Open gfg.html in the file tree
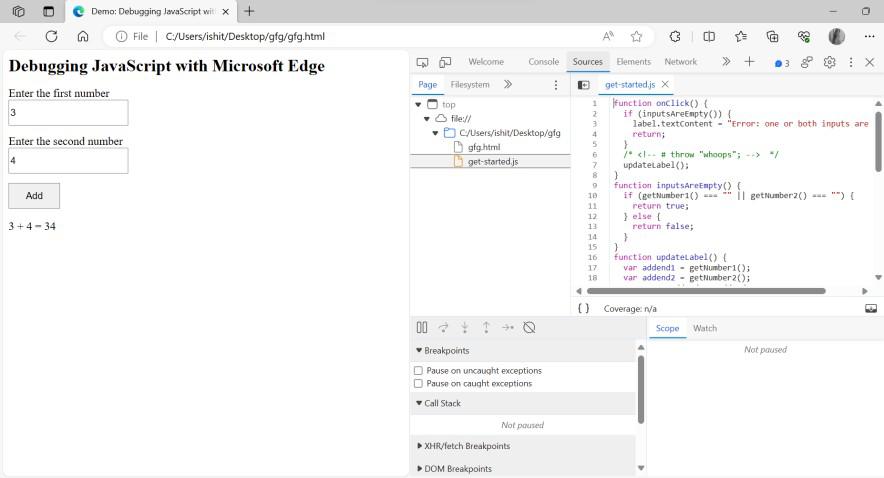The height and width of the screenshot is (478, 884). pyautogui.click(x=484, y=147)
